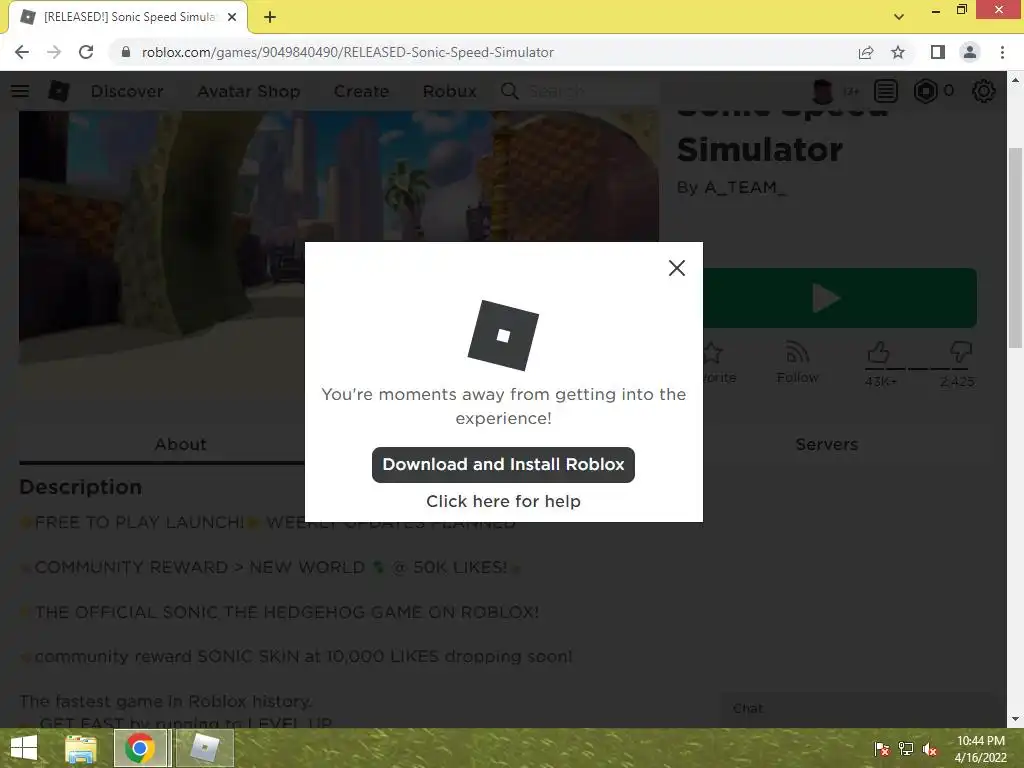The image size is (1024, 768).
Task: Click the thumbs down dislike icon
Action: (961, 352)
